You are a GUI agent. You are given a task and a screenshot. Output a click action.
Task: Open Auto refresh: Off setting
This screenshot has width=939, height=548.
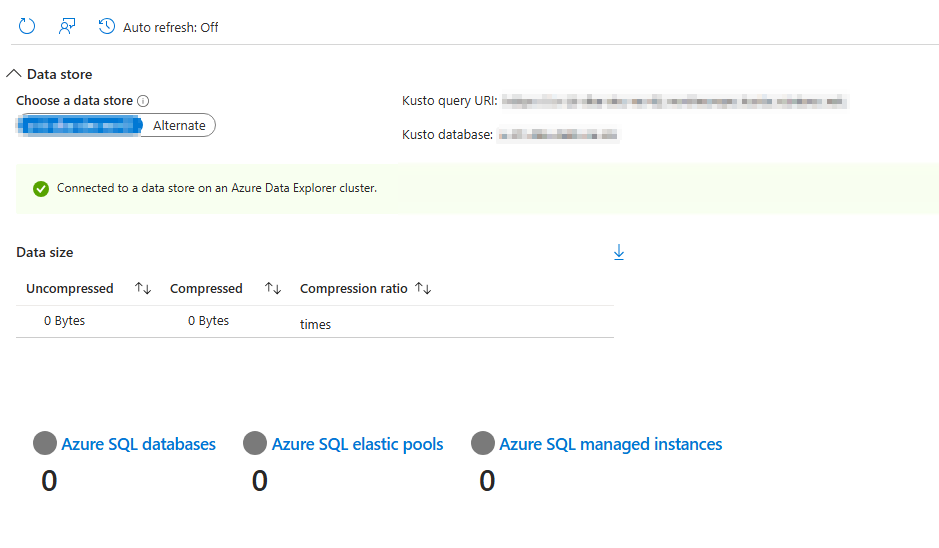tap(171, 28)
